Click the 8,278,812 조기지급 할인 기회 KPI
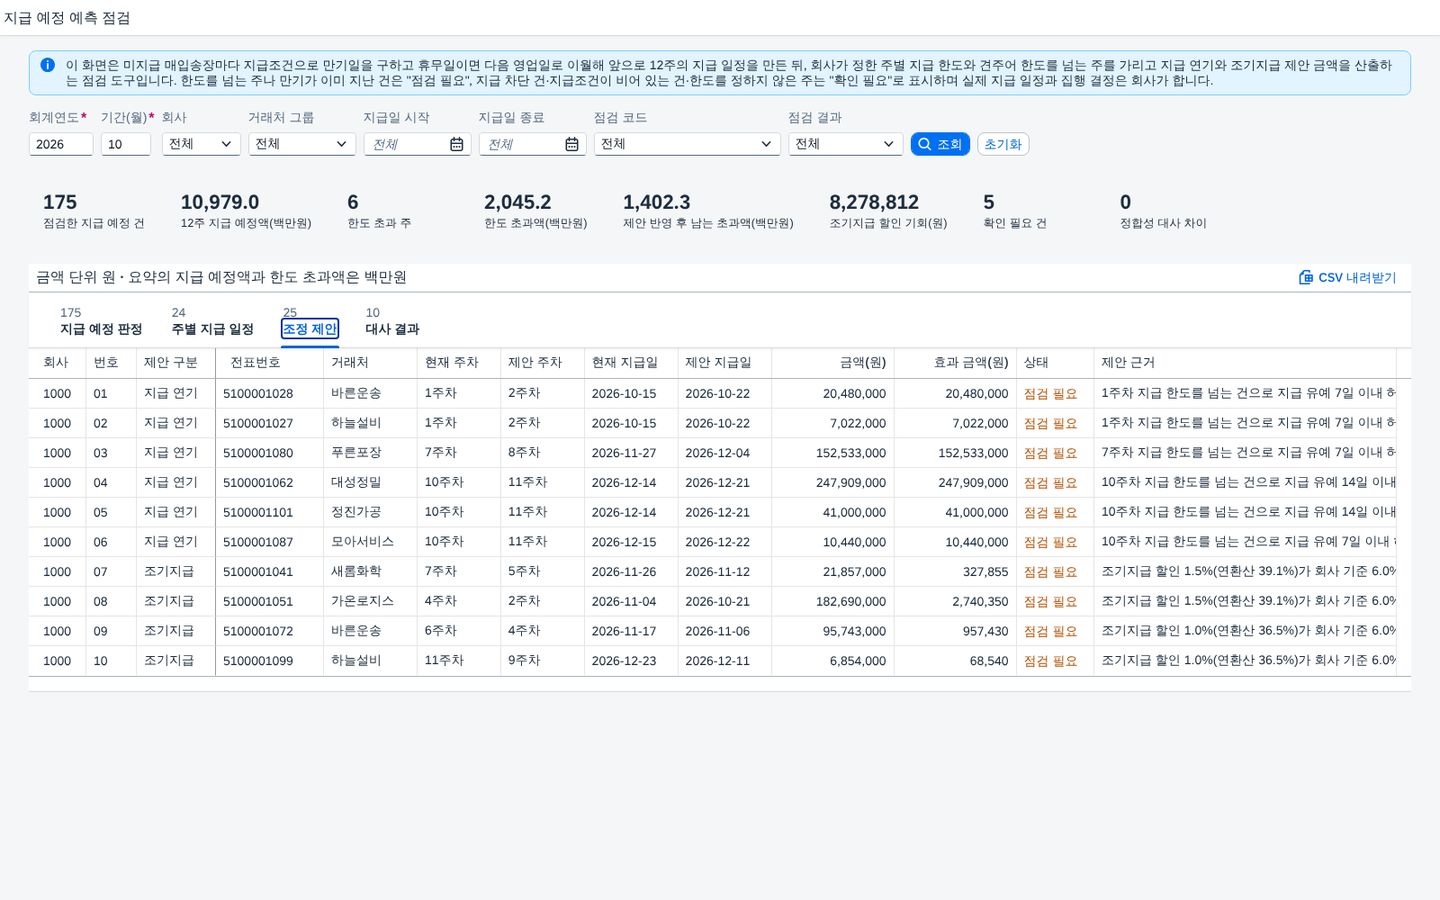 (x=888, y=211)
